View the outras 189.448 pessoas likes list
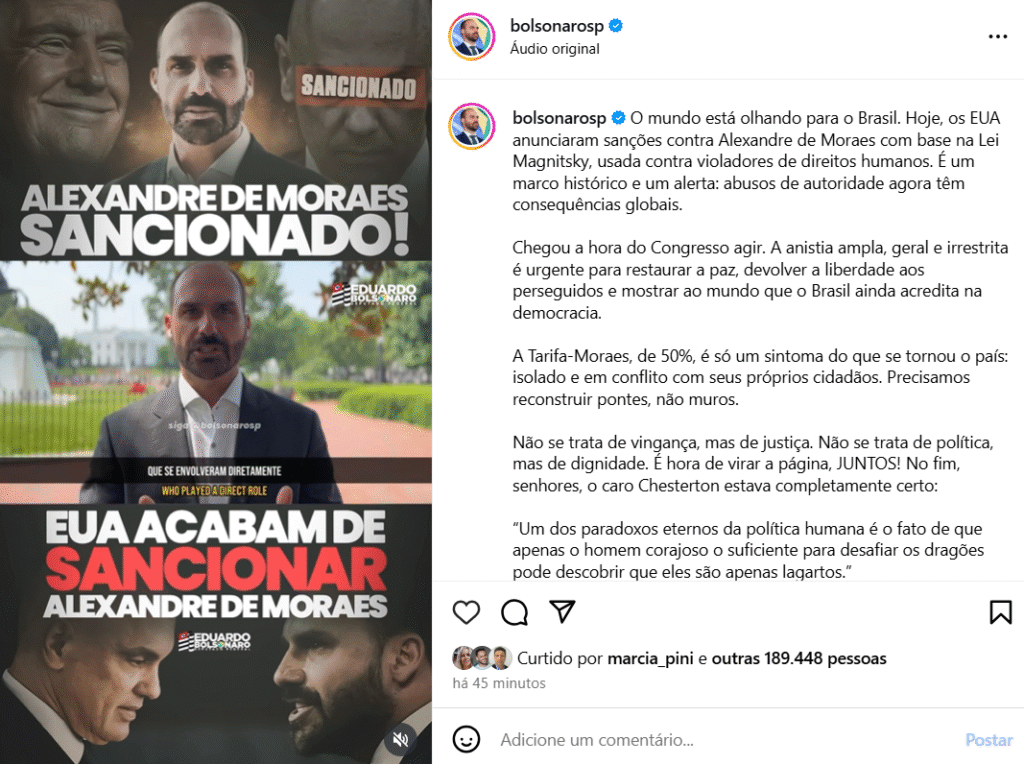The width and height of the screenshot is (1024, 764). click(799, 658)
